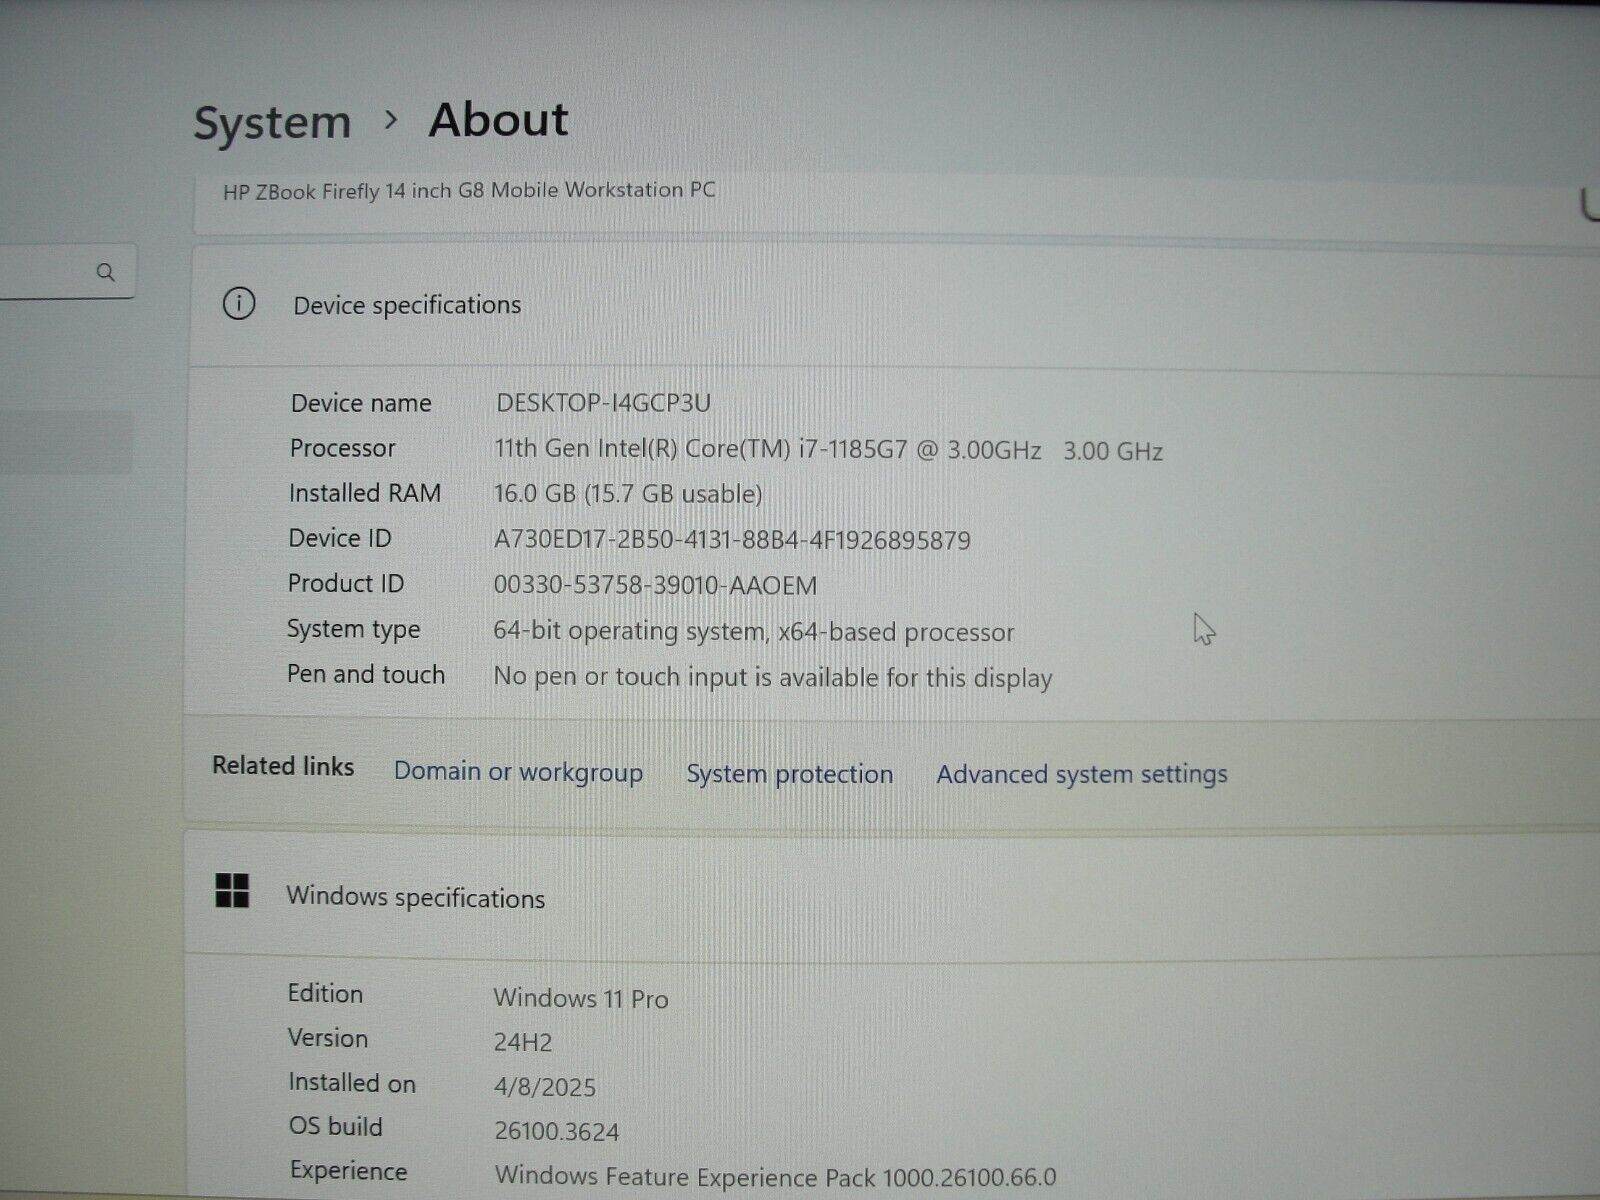Expand the Windows specifications section
1600x1200 pixels.
415,897
